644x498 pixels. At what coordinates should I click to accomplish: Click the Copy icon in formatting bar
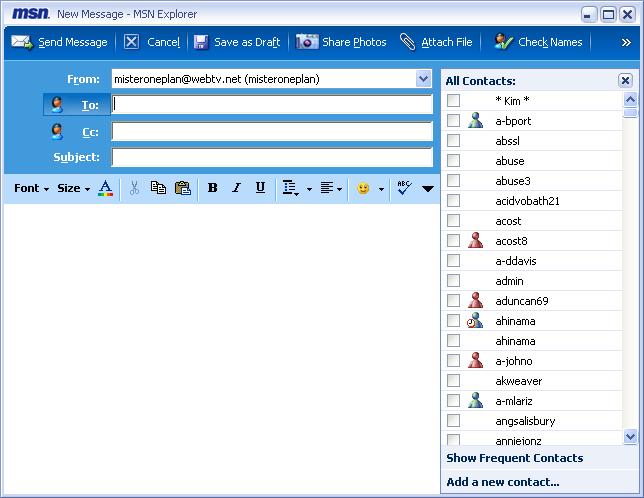pos(158,188)
